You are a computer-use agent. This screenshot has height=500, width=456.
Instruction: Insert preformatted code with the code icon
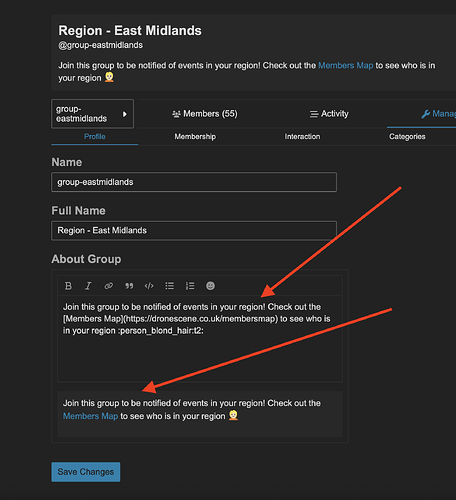point(149,286)
